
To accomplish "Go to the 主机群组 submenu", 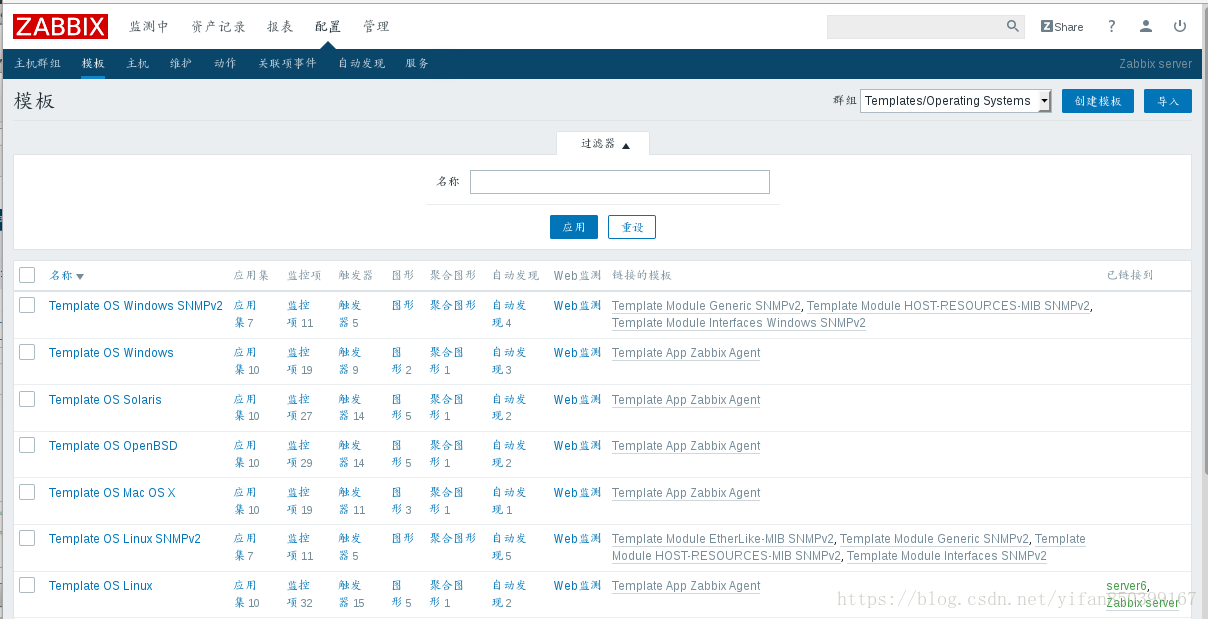I will tap(38, 63).
